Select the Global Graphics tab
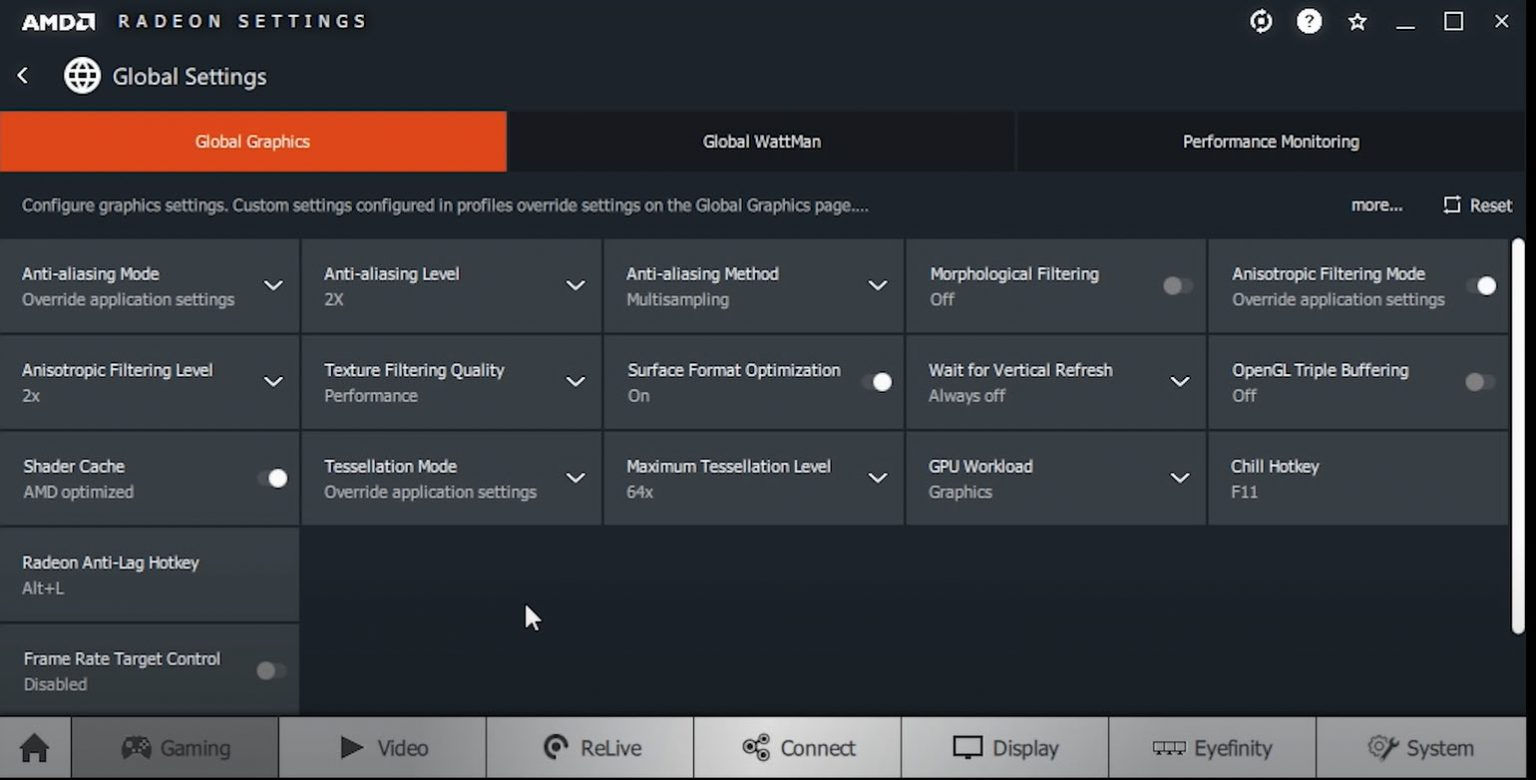 coord(253,141)
